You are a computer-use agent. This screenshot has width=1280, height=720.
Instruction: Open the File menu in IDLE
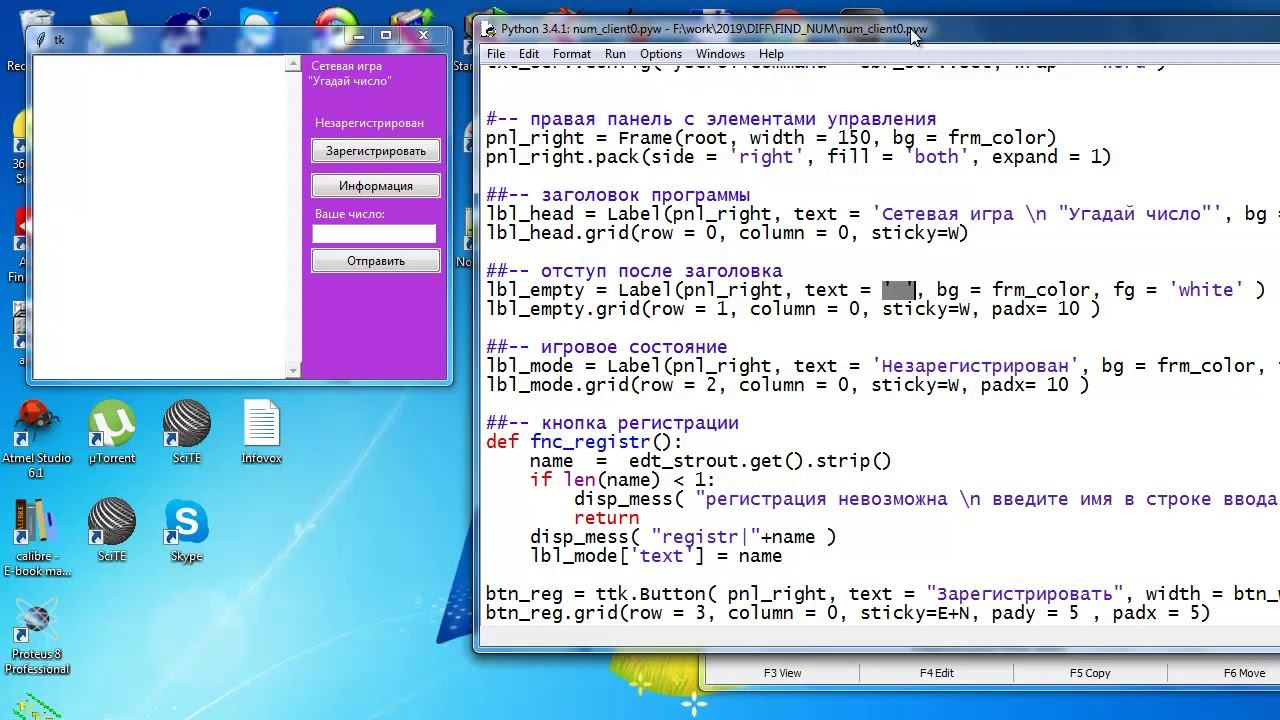(496, 54)
